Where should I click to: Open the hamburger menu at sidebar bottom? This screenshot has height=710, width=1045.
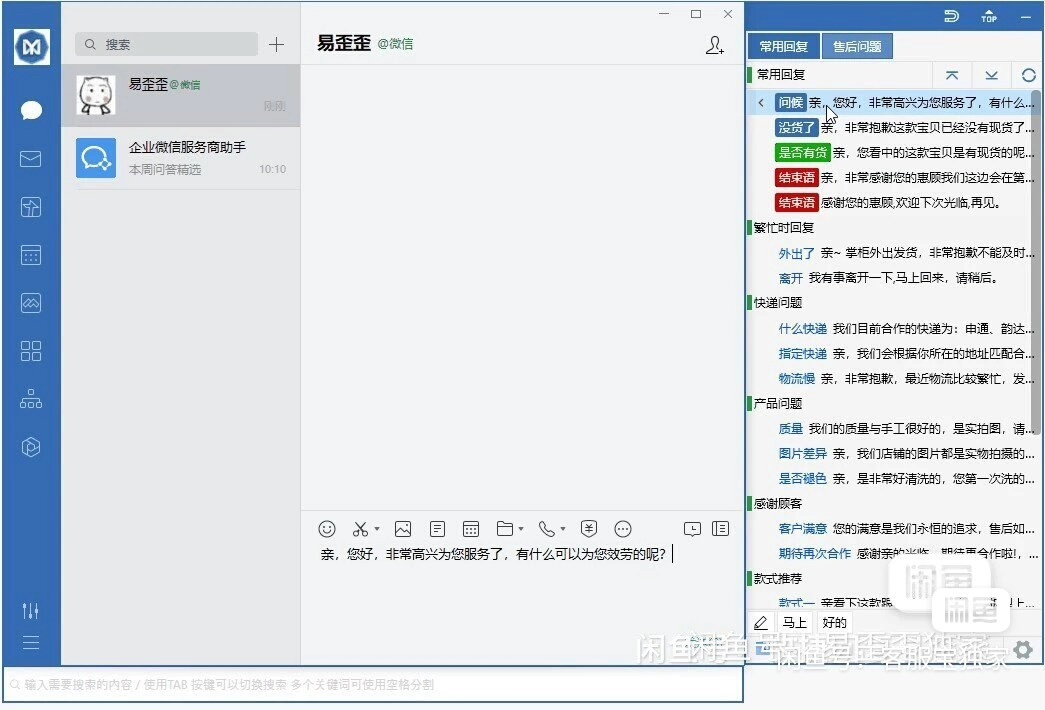(x=31, y=643)
